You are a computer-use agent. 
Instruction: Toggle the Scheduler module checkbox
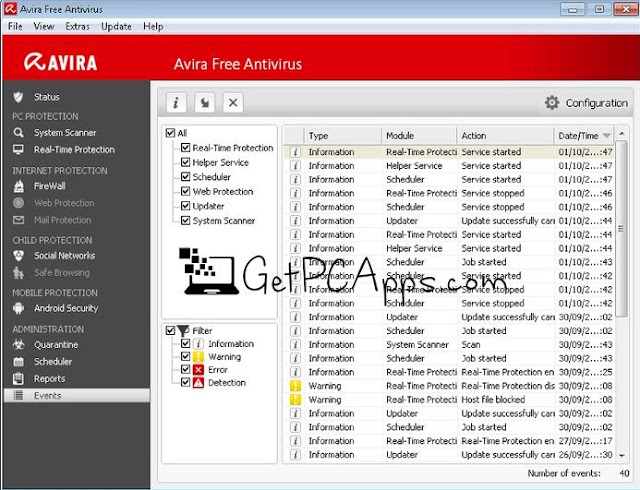(185, 176)
